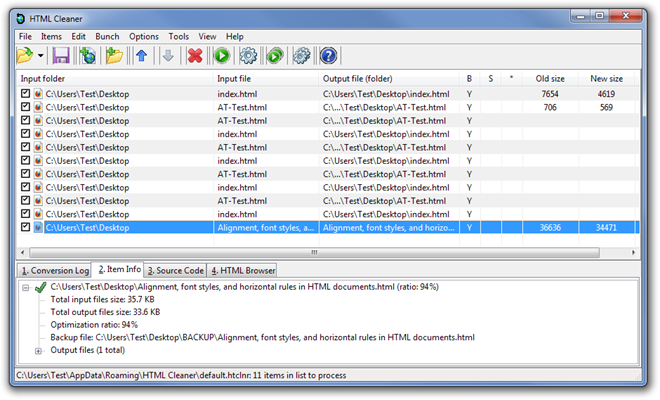This screenshot has width=660, height=400.
Task: Click HTML Cleaner app icon in title bar
Action: coord(21,19)
